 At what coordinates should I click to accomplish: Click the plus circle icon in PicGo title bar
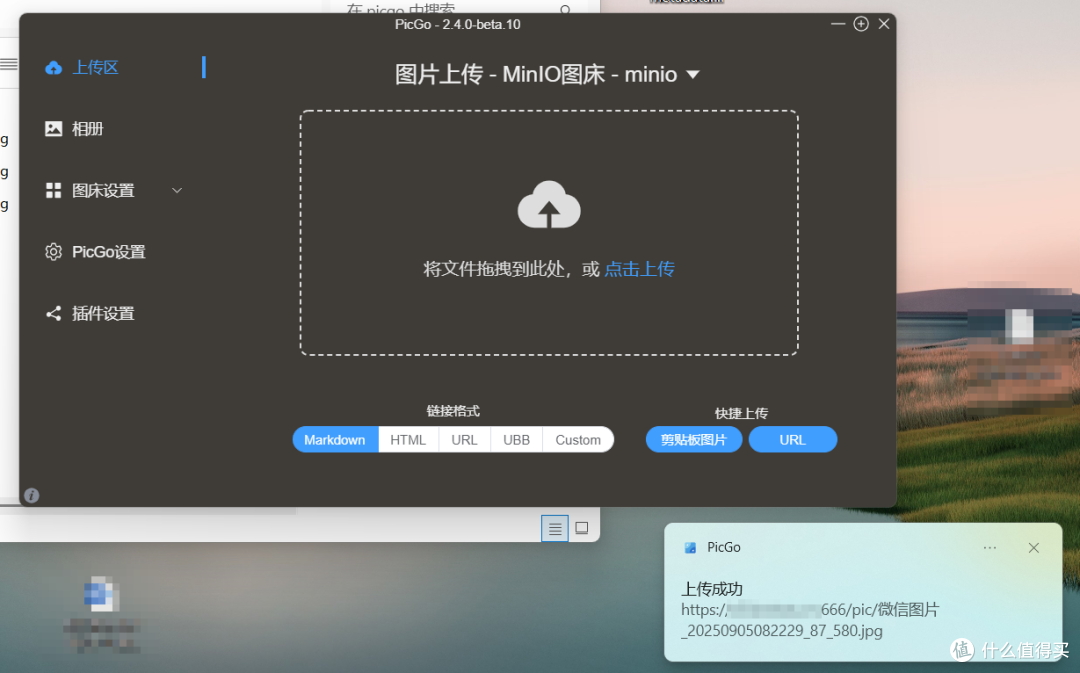(x=861, y=24)
